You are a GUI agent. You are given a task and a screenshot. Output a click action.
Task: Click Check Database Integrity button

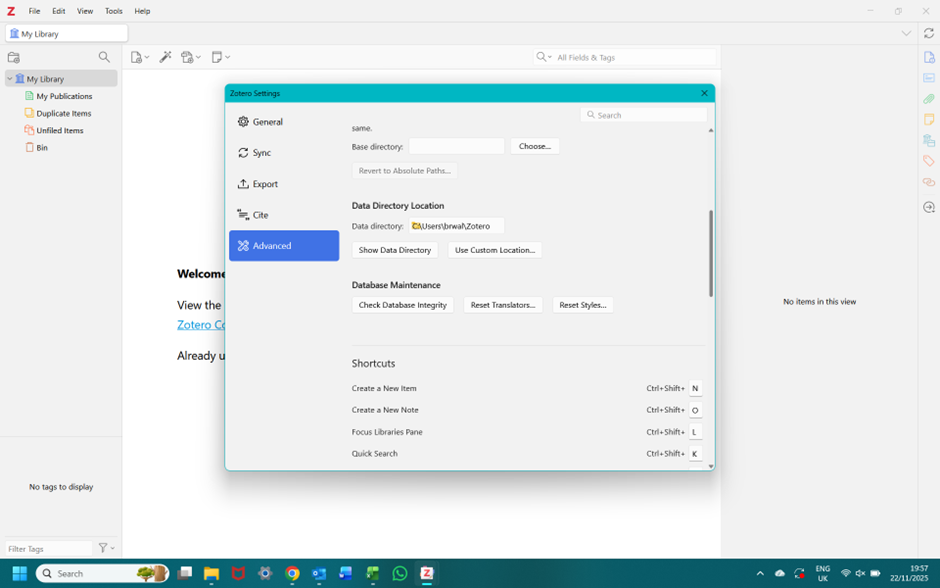click(403, 305)
